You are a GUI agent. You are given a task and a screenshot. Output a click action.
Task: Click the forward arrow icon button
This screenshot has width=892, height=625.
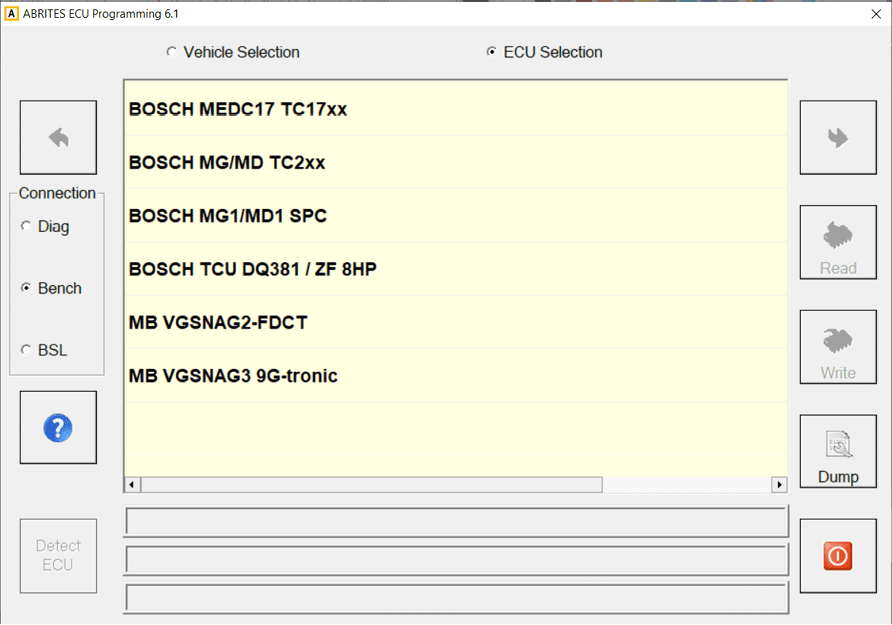pyautogui.click(x=838, y=138)
